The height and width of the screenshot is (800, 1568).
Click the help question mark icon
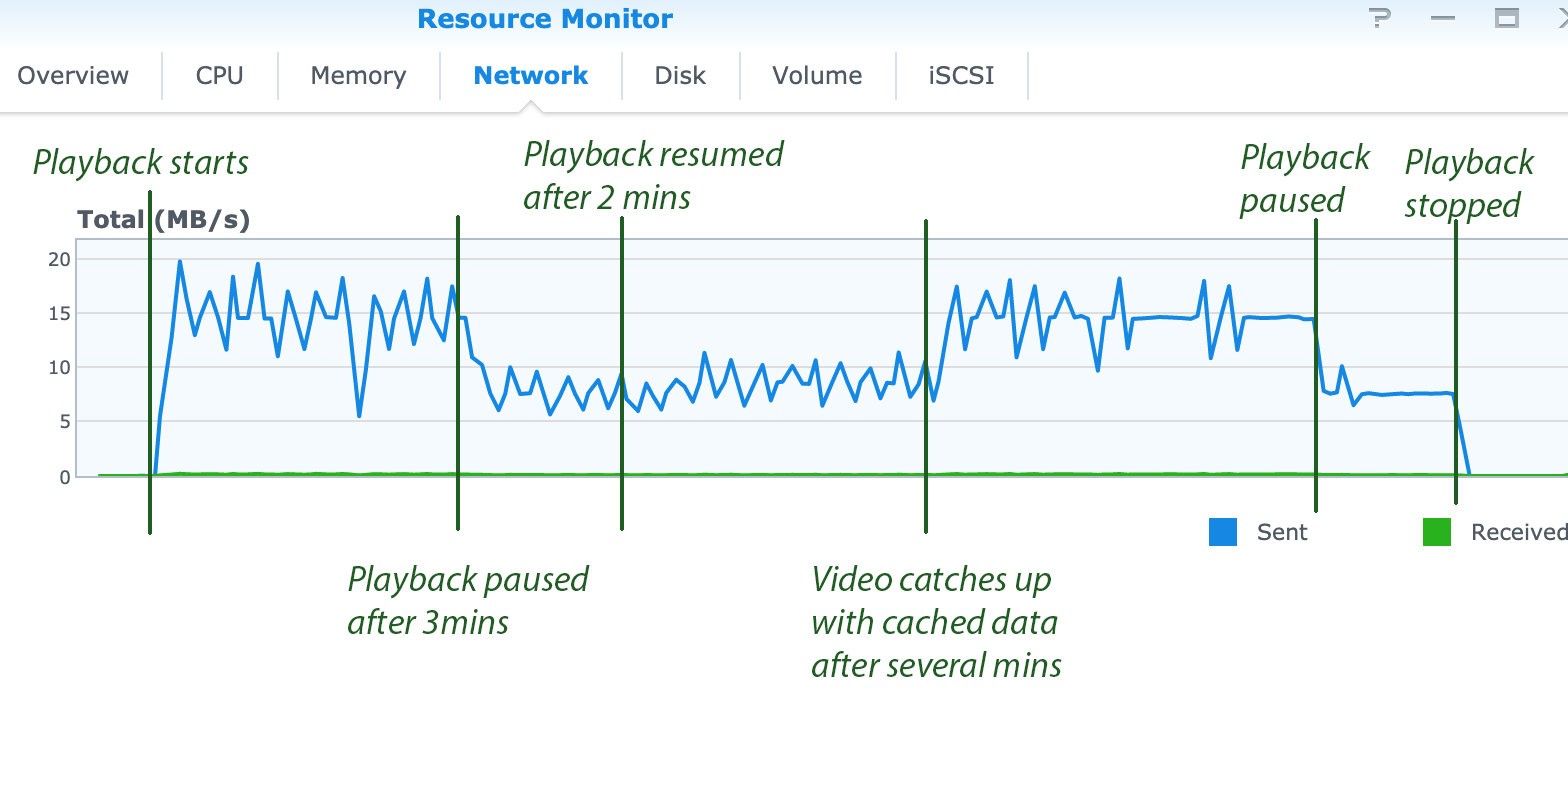click(x=1380, y=18)
